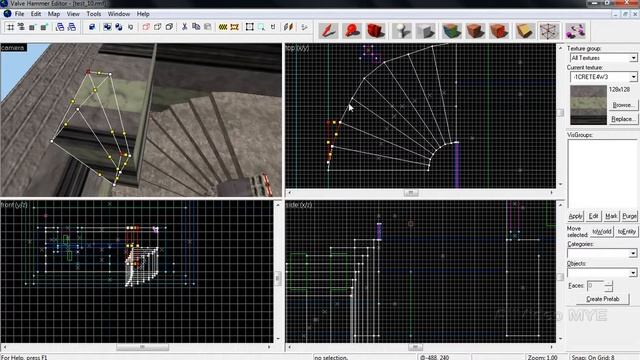The width and height of the screenshot is (640, 360).
Task: Open the Tools menu
Action: tap(93, 14)
